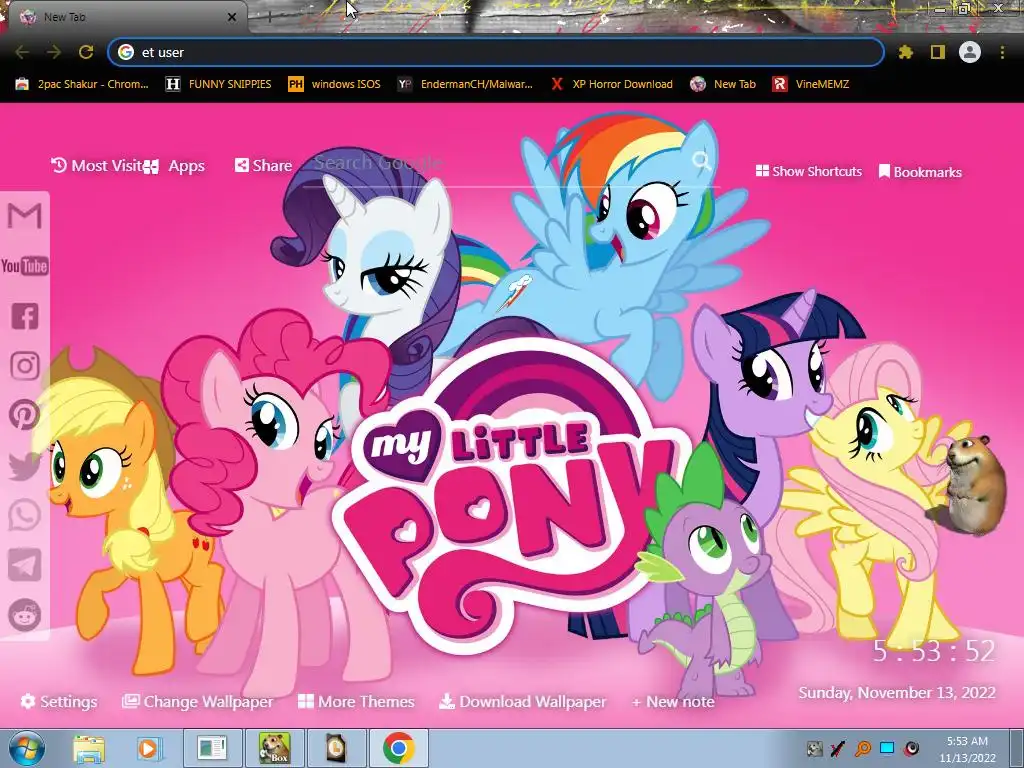Open Chrome three-dot menu
Viewport: 1024px width, 768px height.
(1002, 52)
